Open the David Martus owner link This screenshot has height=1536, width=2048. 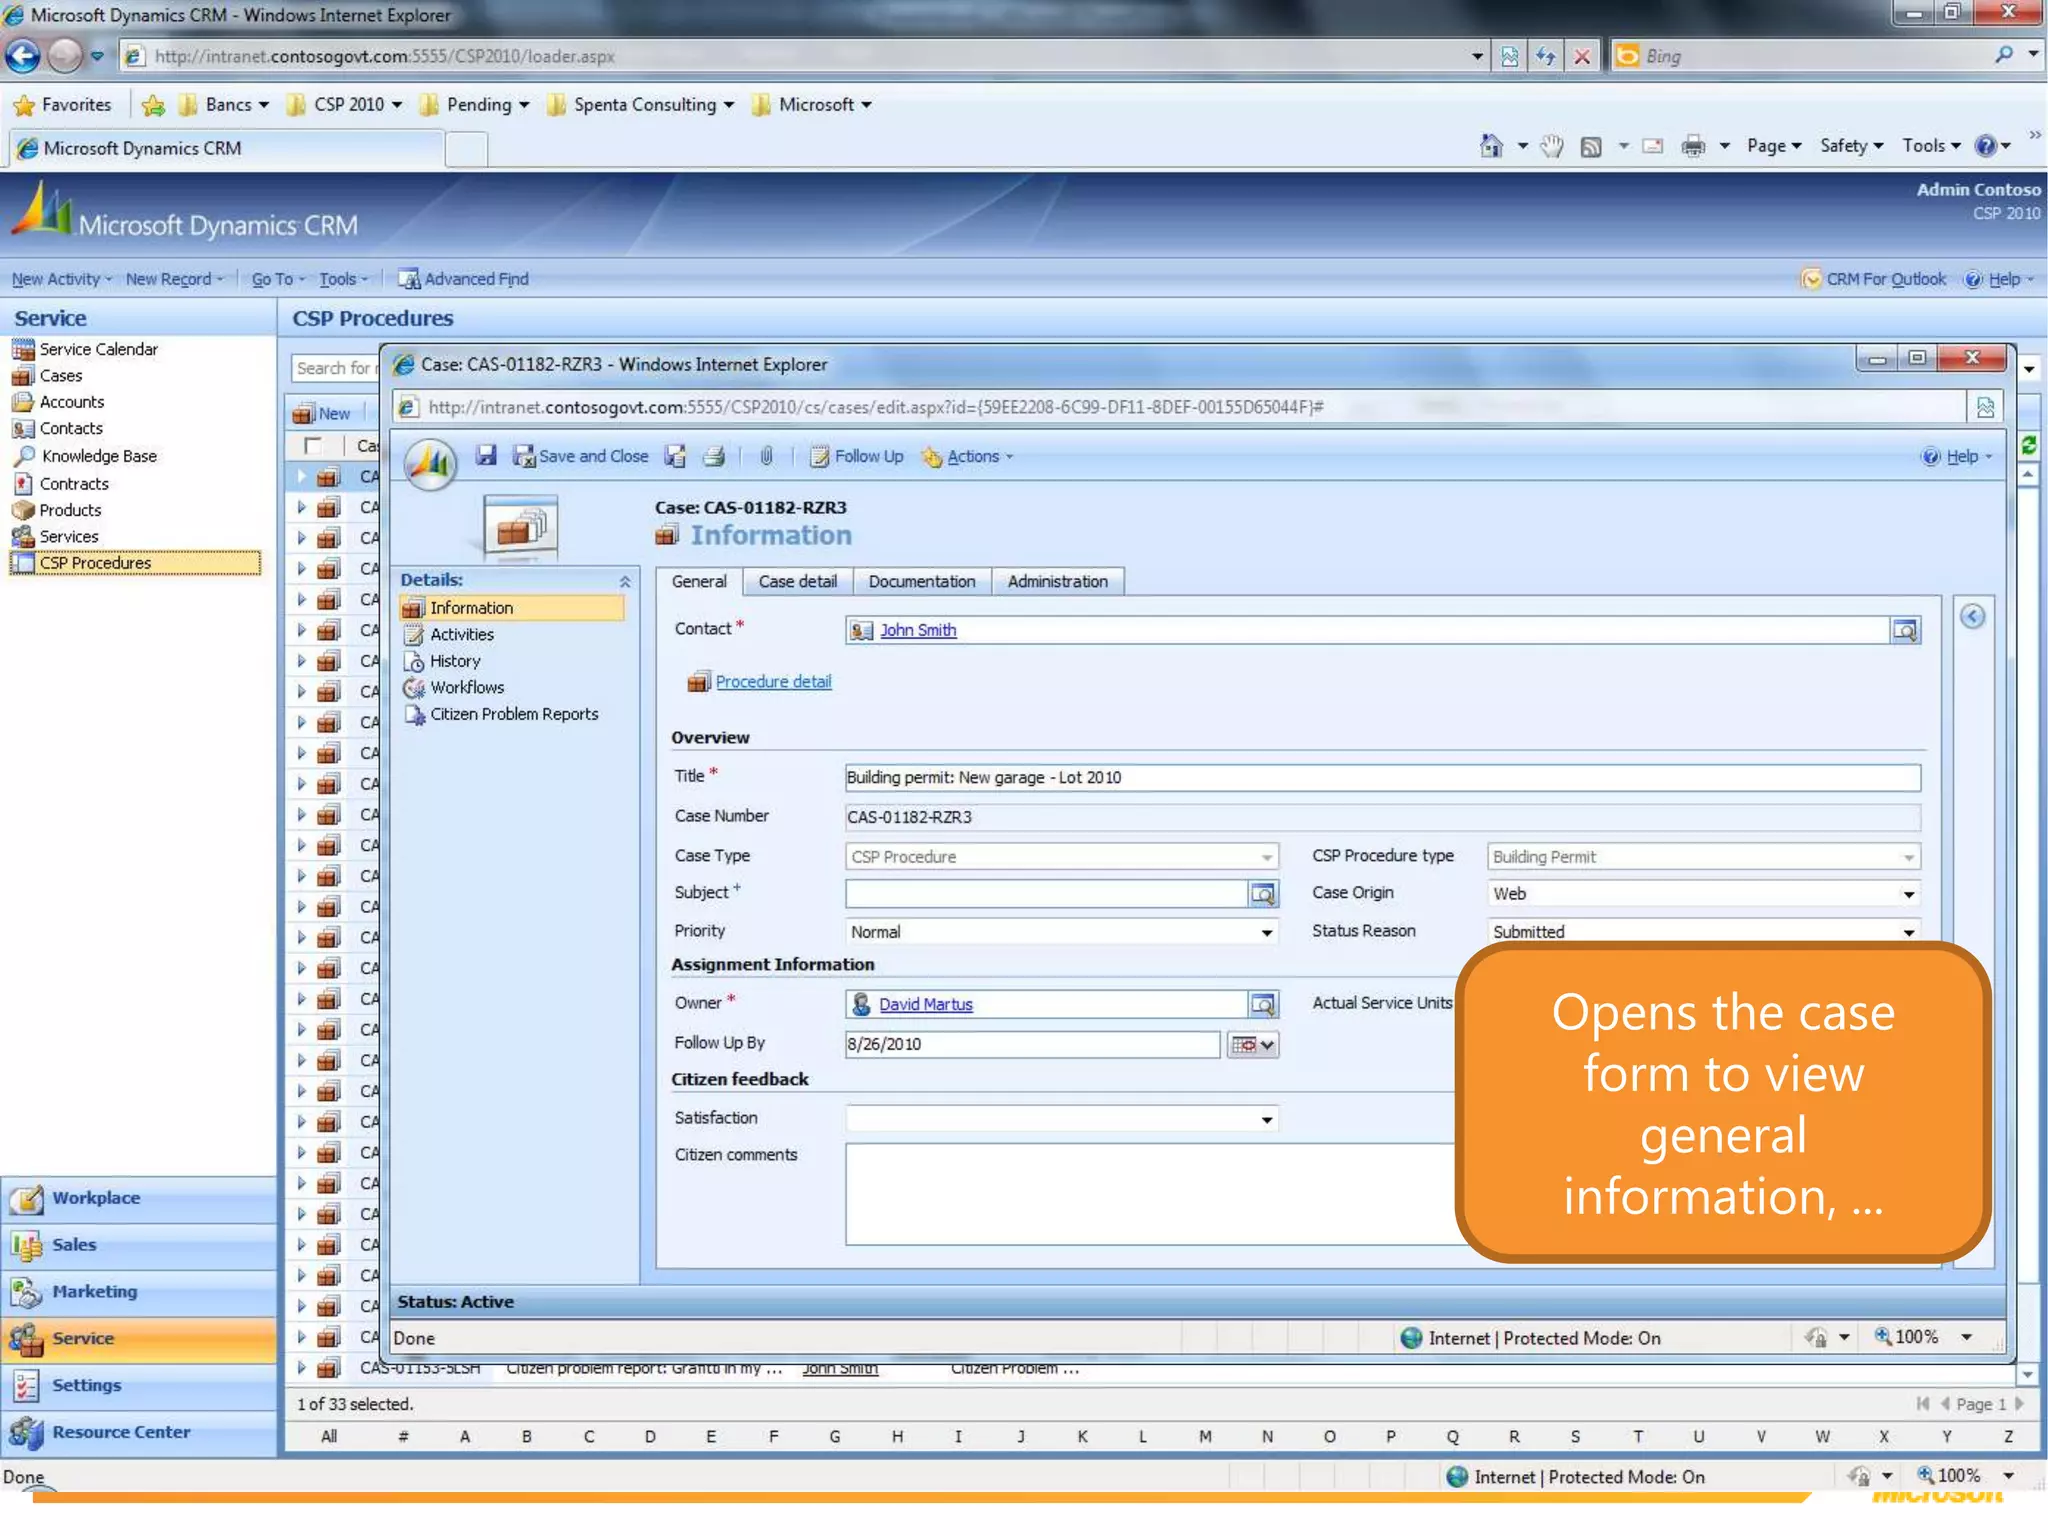click(925, 1004)
